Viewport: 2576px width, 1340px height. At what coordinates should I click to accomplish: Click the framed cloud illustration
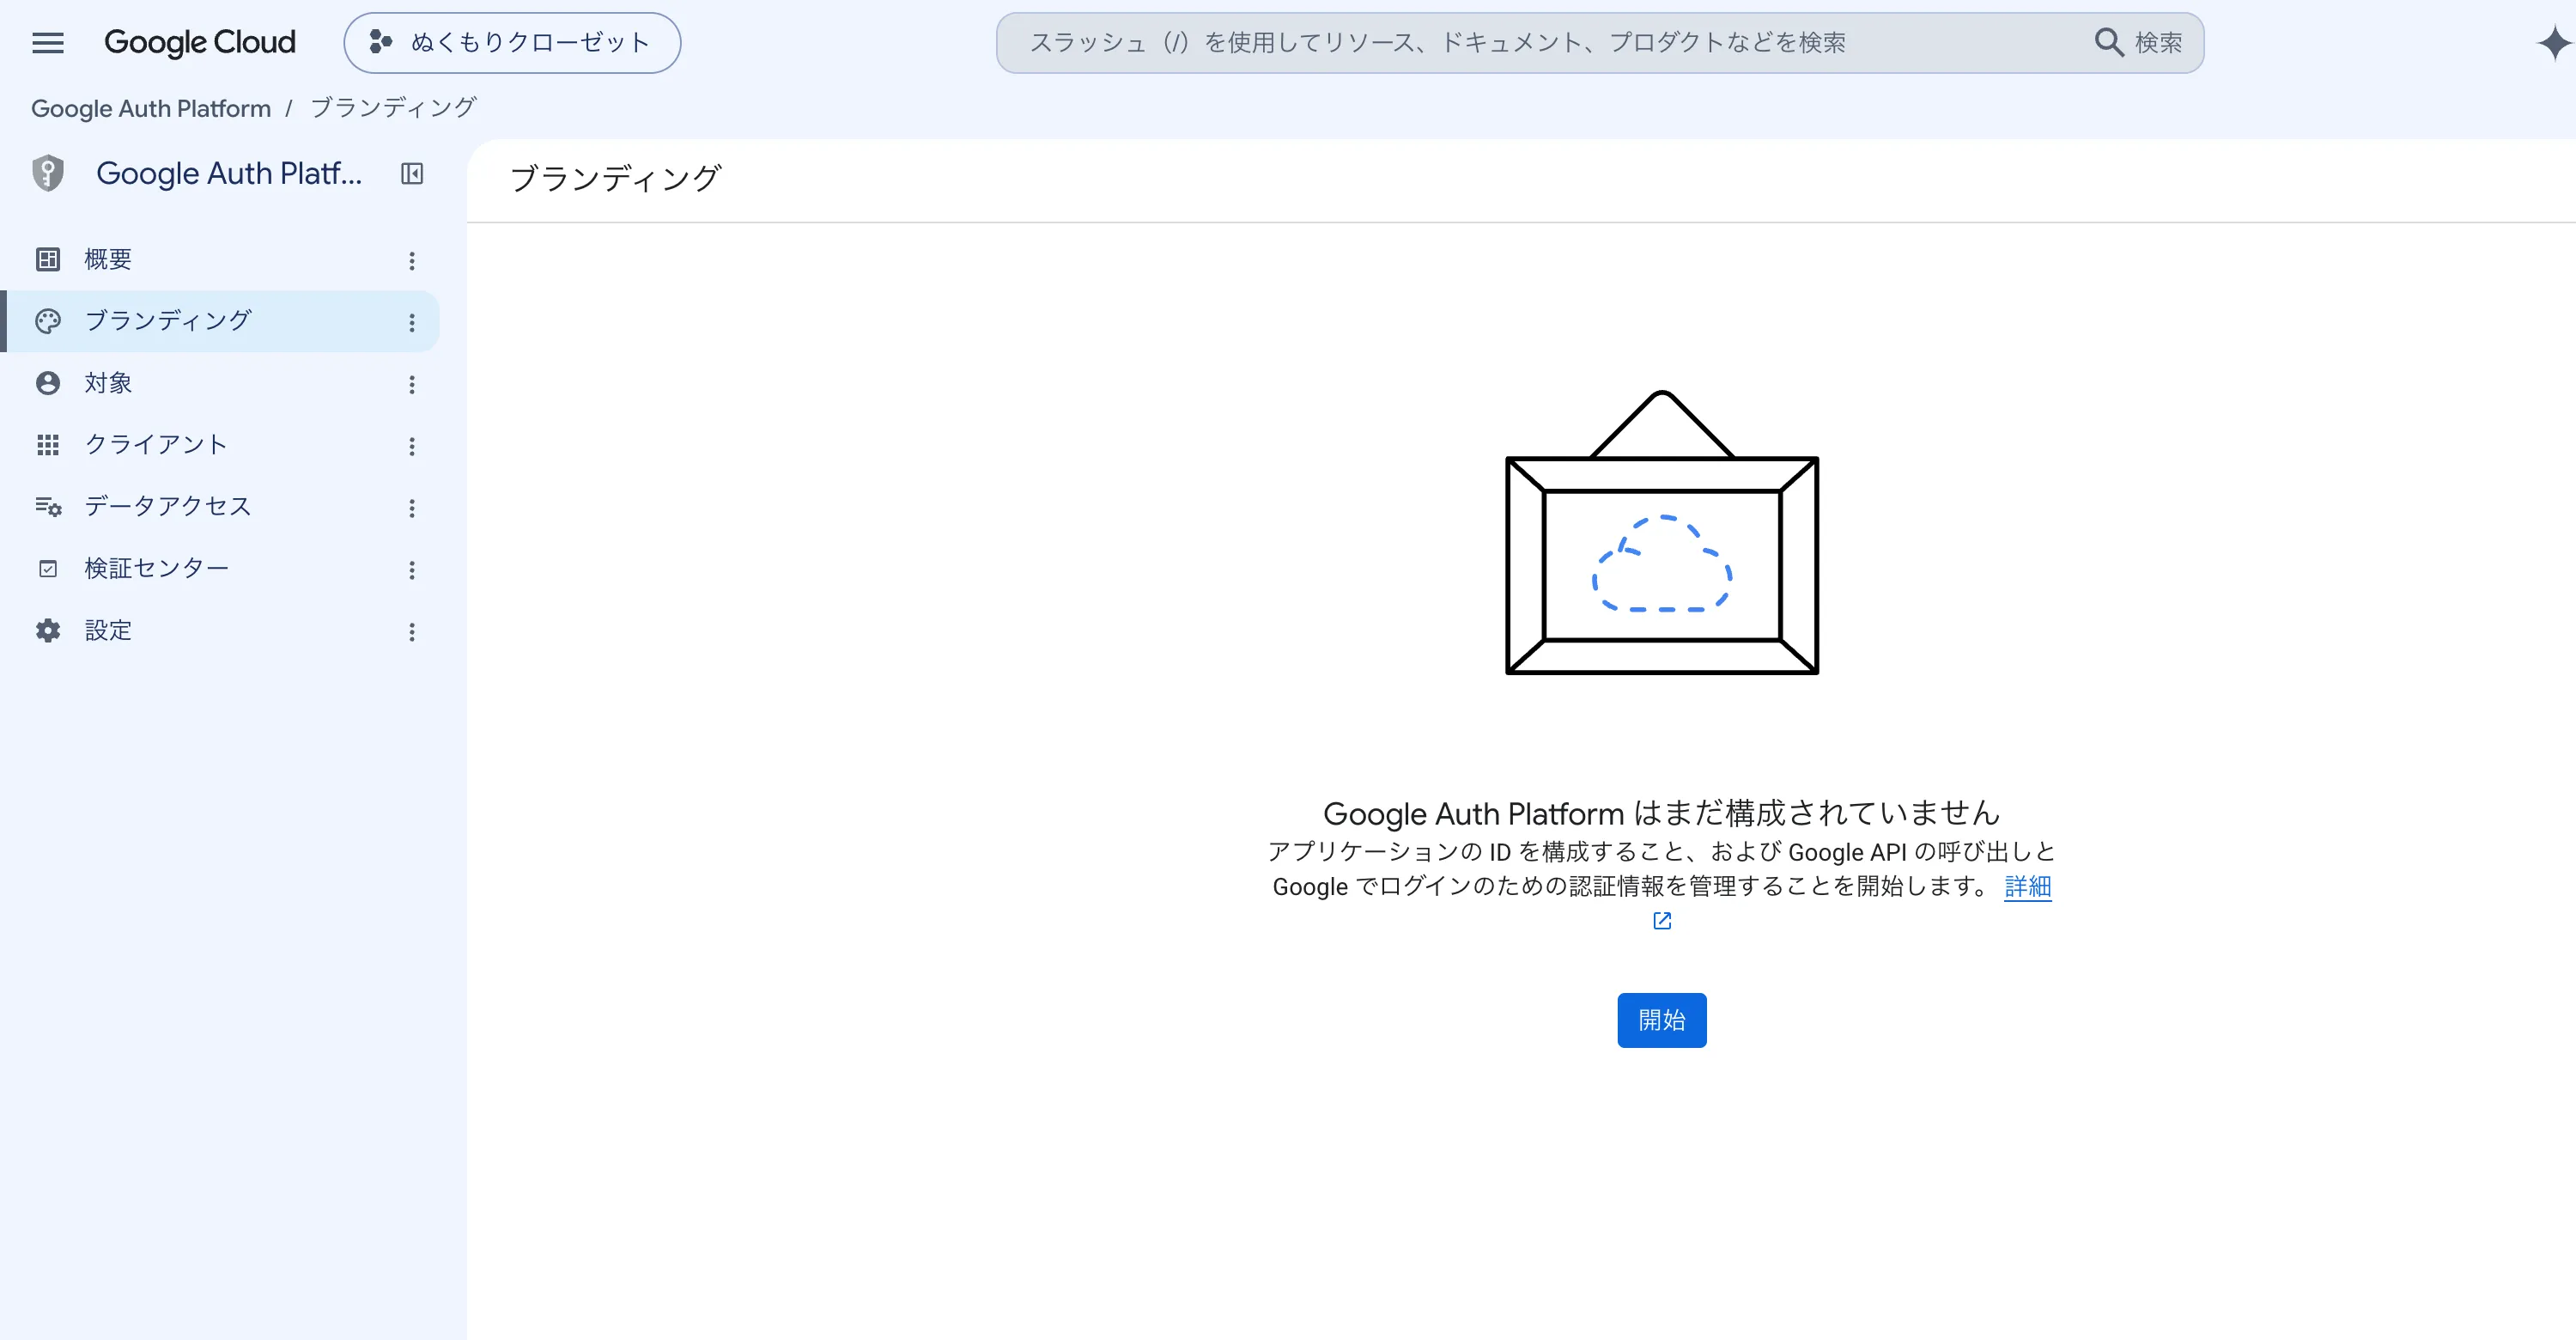pos(1662,532)
